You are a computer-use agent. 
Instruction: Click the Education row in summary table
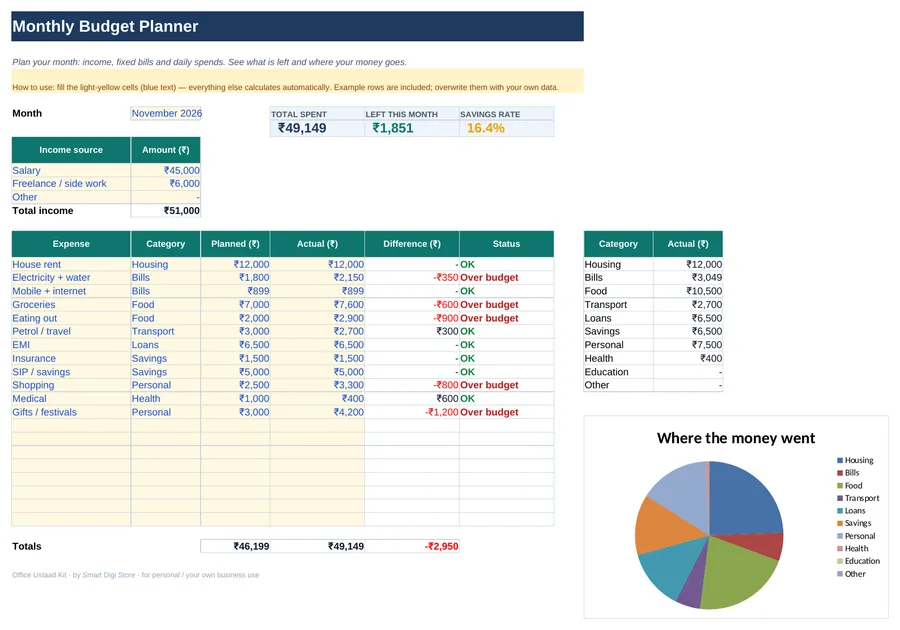[x=653, y=372]
